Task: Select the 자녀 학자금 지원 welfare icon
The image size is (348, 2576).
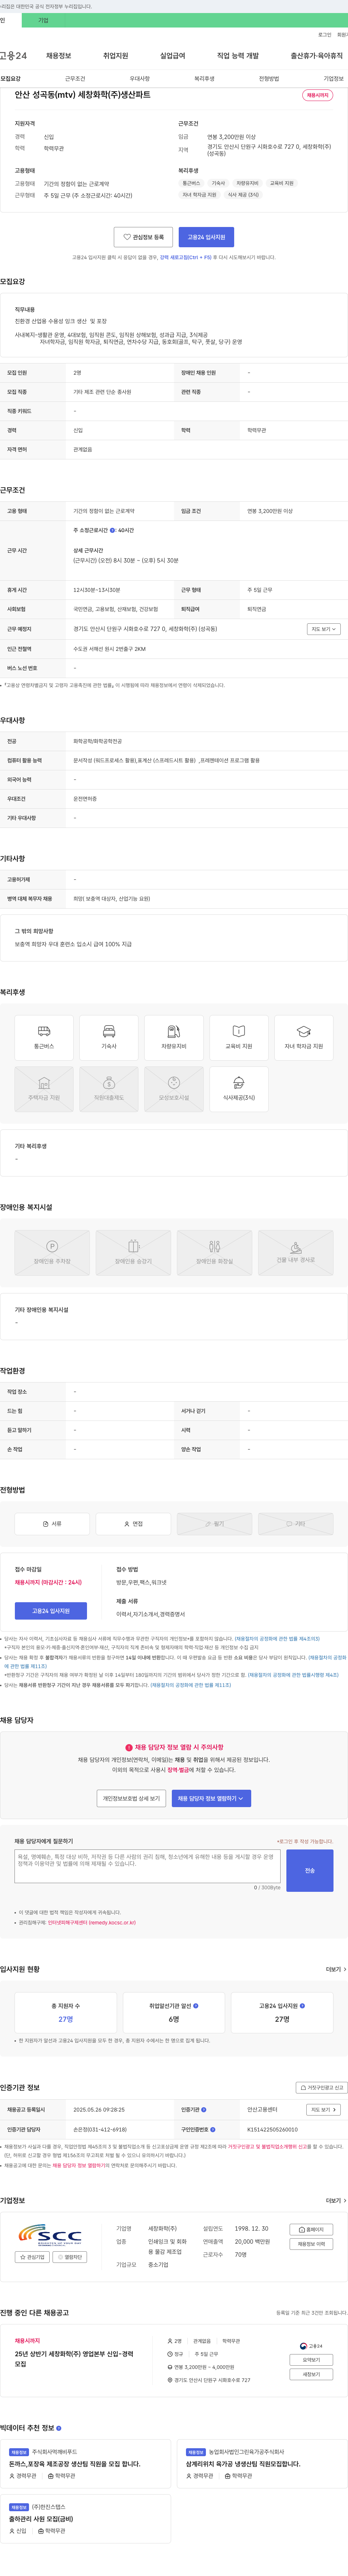Action: point(304,1037)
